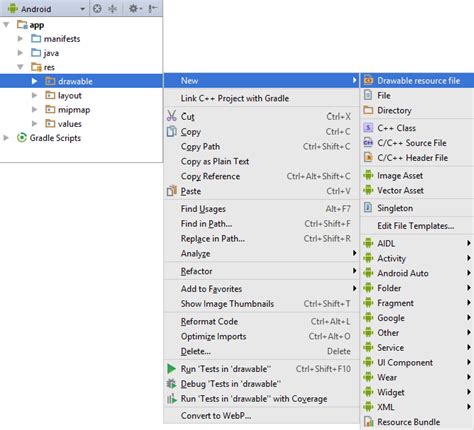Viewport: 474px width, 430px height.
Task: Select Find in Path... entry
Action: (x=261, y=224)
